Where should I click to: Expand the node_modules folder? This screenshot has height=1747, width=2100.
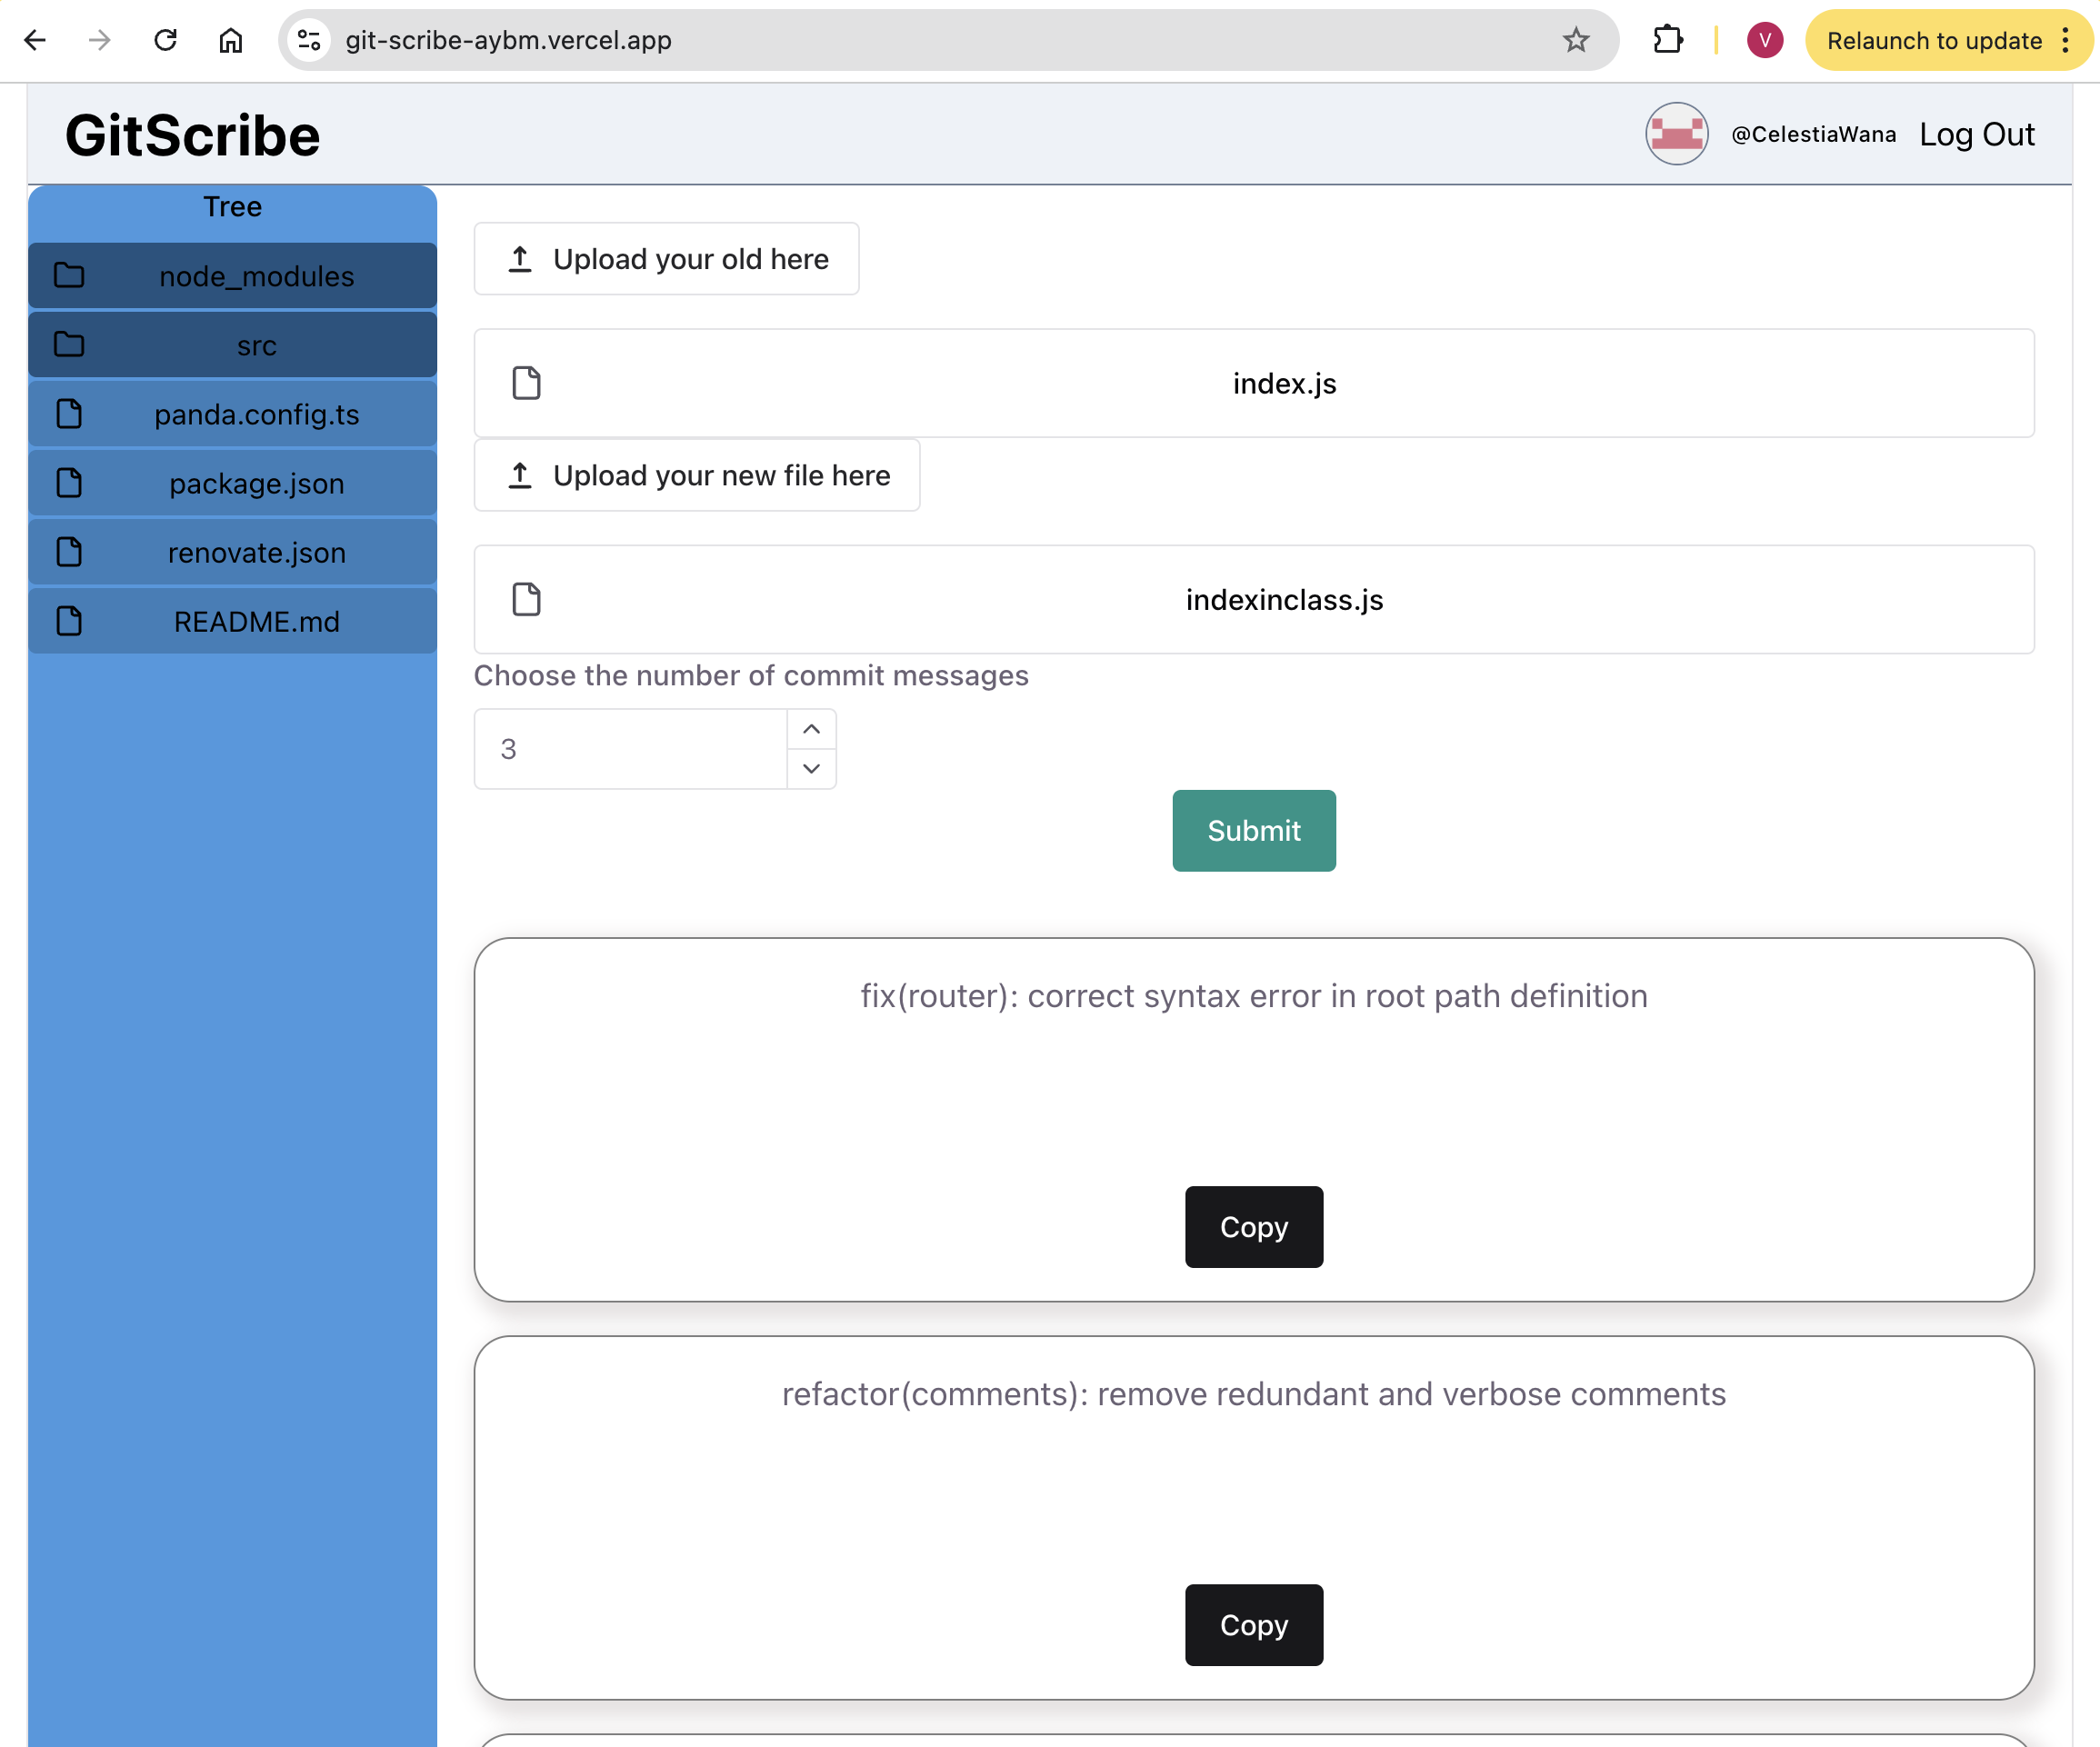click(x=232, y=276)
